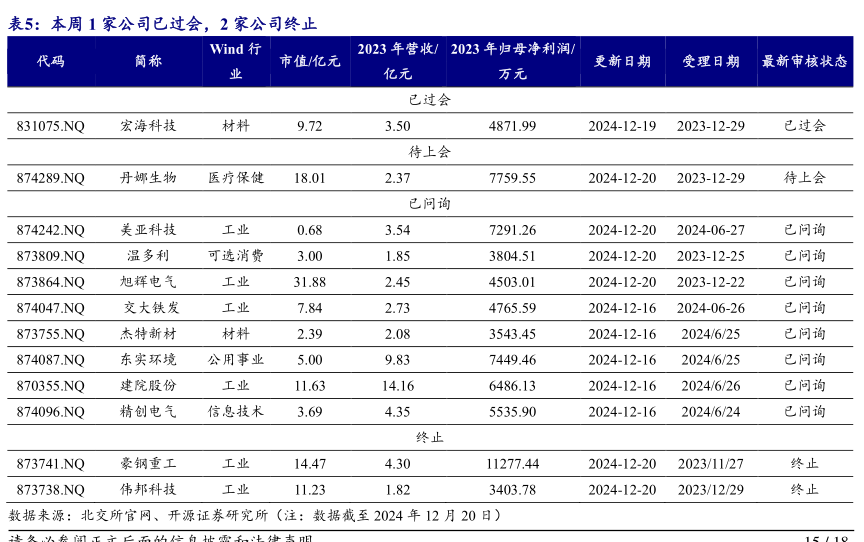Select code cell 873864.NQ
Viewport: 864px width, 542px height.
point(51,282)
